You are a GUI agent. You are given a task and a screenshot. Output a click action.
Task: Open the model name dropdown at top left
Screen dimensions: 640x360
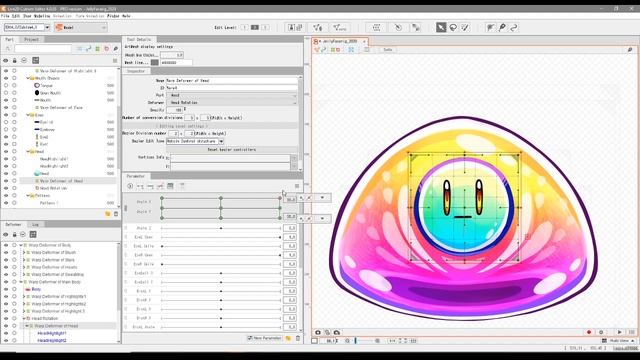point(47,27)
